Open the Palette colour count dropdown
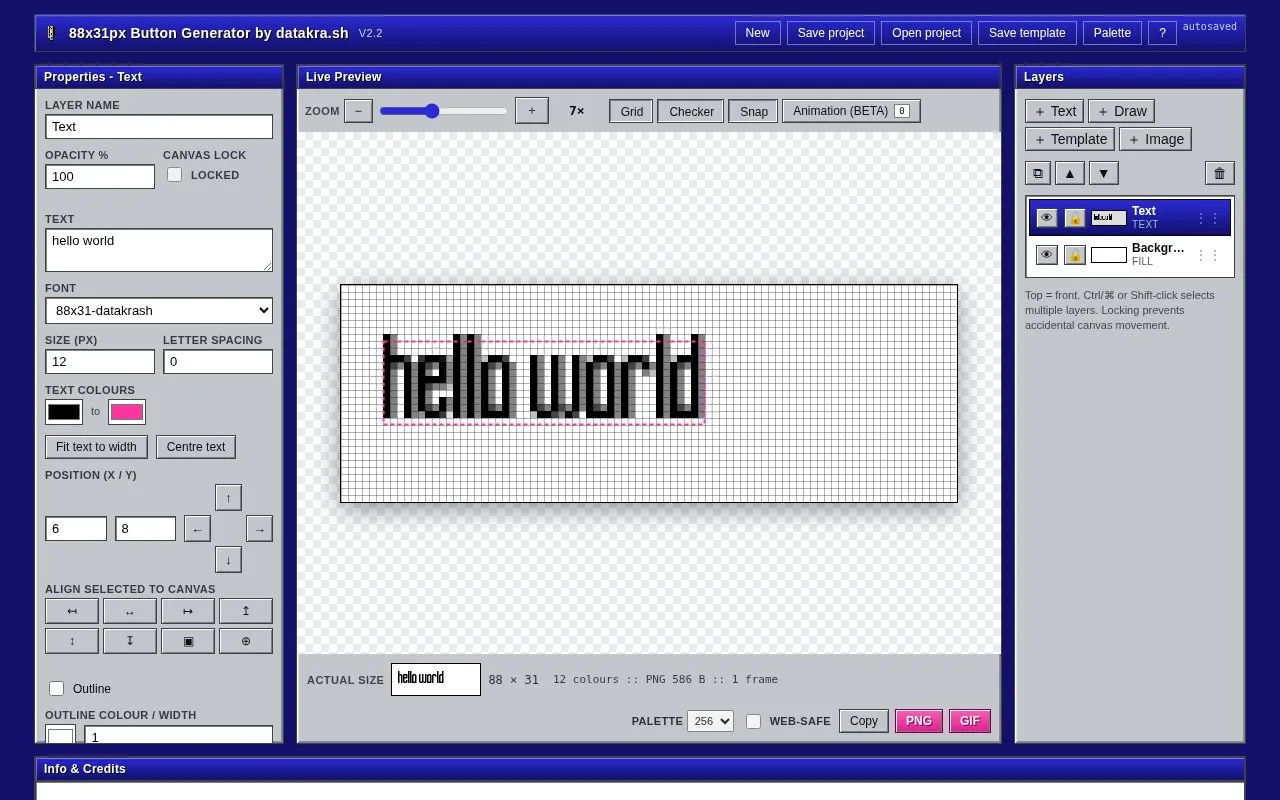Screen dimensions: 1280x800 click(x=710, y=721)
